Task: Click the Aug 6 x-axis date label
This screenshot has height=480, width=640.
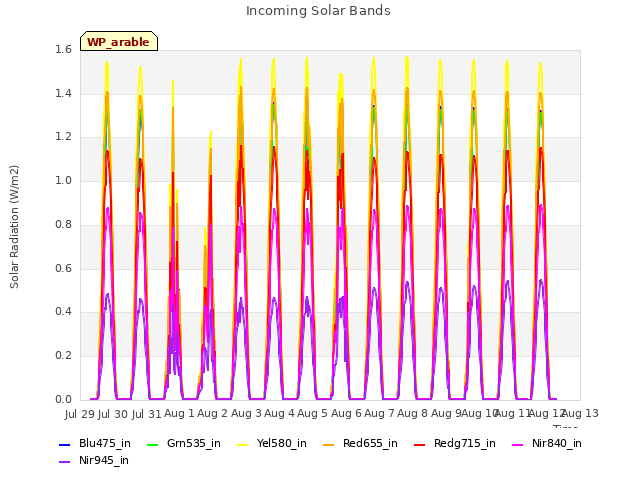Action: (x=346, y=413)
